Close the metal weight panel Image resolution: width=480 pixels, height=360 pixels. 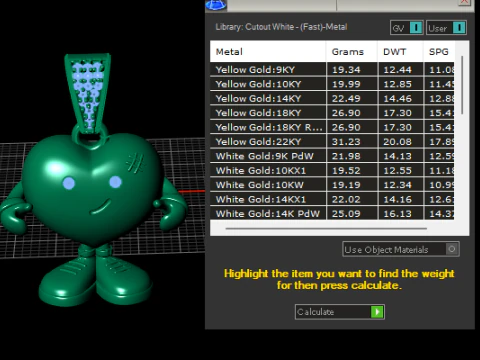465,3
